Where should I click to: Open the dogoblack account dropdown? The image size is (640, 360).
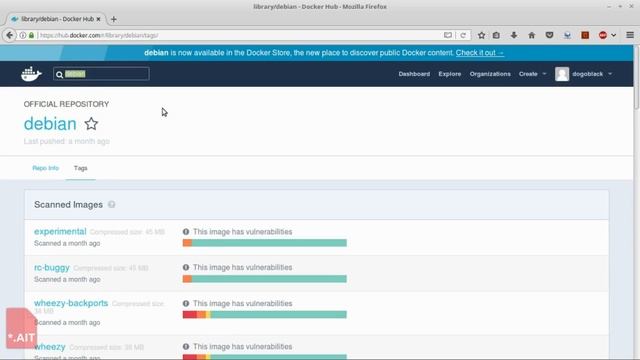pyautogui.click(x=592, y=74)
